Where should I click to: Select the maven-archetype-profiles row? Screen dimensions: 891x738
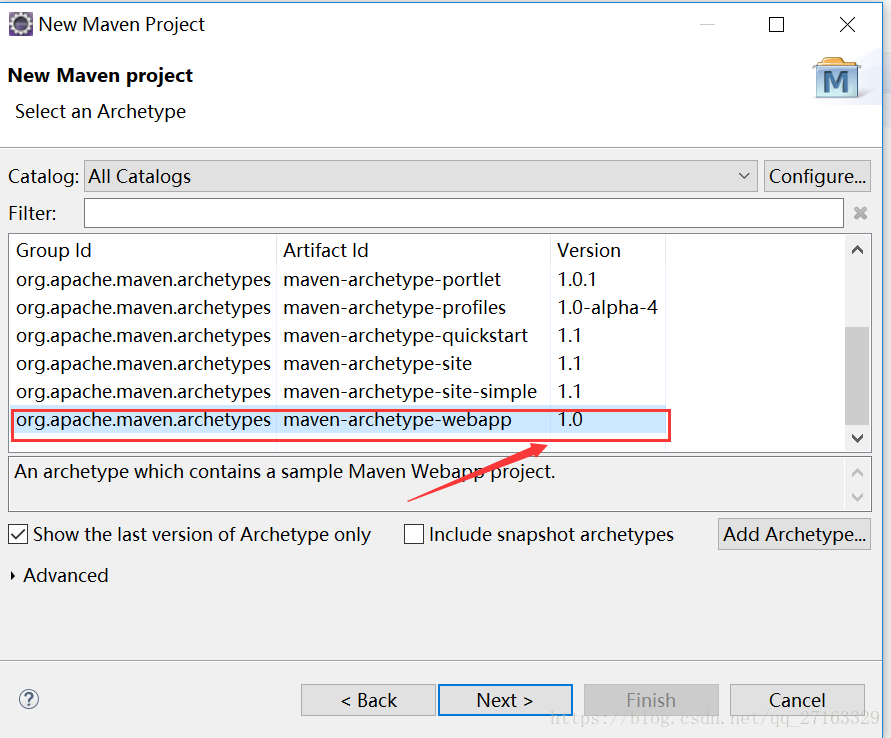coord(338,307)
